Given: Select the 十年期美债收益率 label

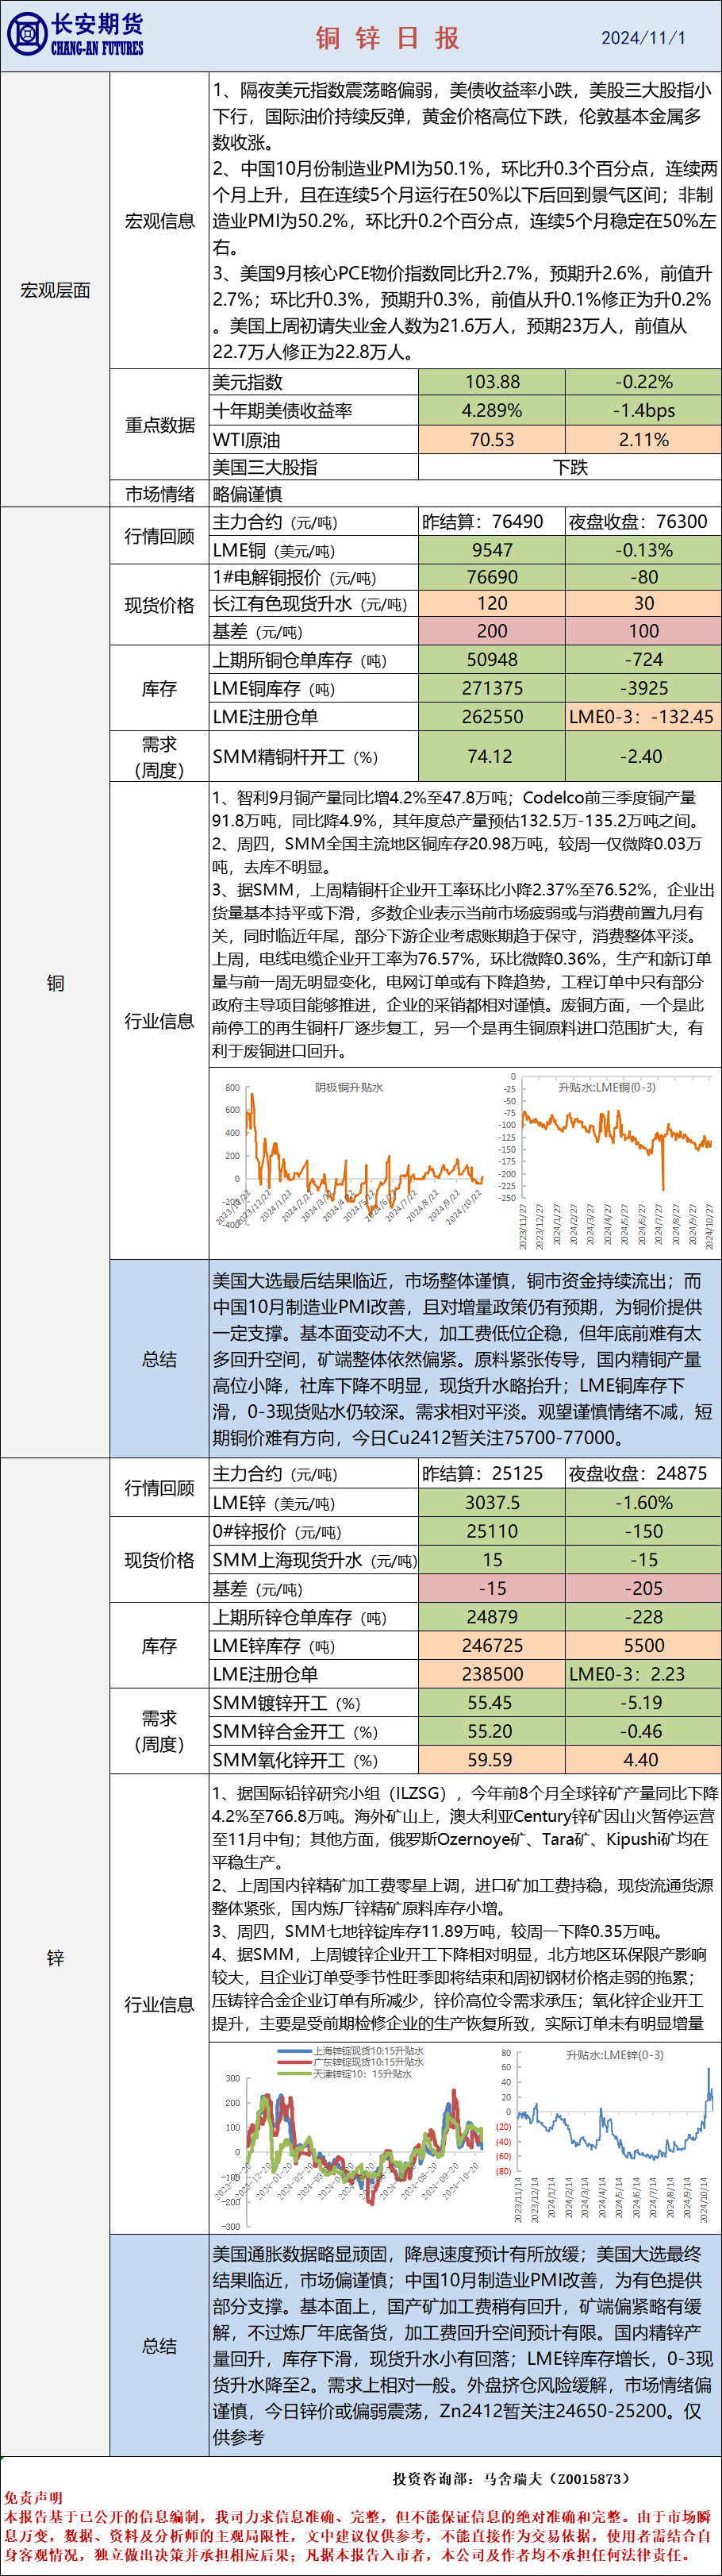Looking at the screenshot, I should pos(282,410).
